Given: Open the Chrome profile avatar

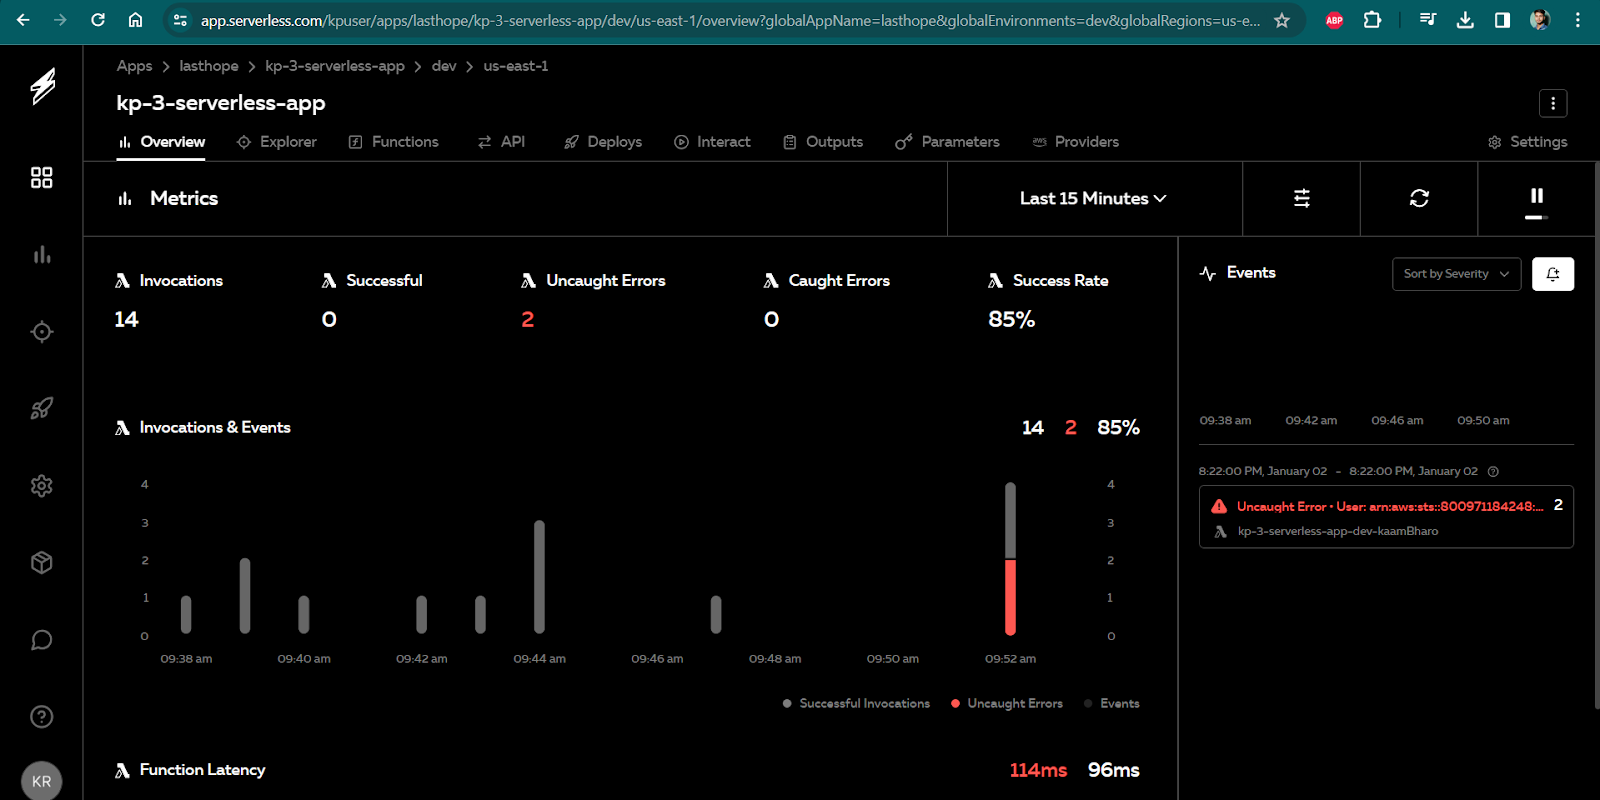Looking at the screenshot, I should (x=1540, y=20).
